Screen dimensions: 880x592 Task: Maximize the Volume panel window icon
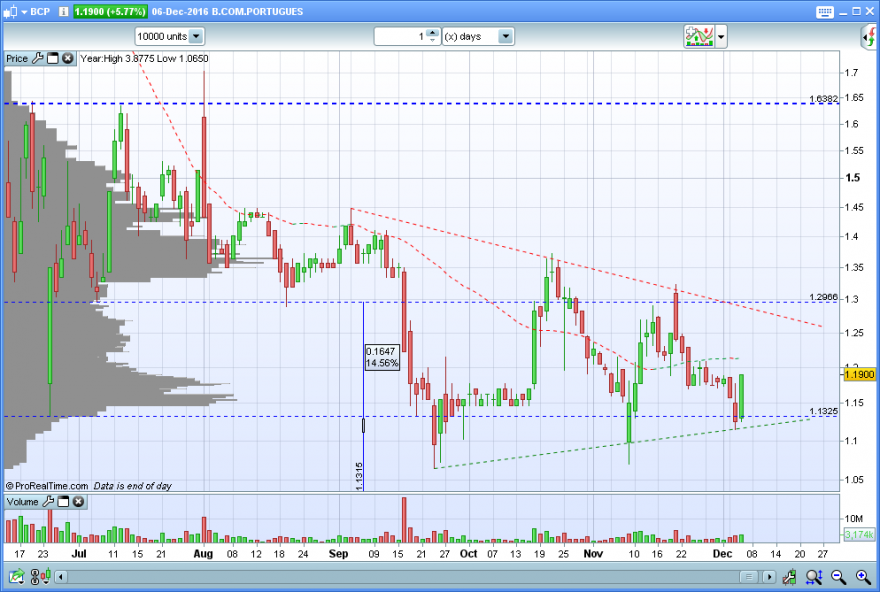point(63,502)
